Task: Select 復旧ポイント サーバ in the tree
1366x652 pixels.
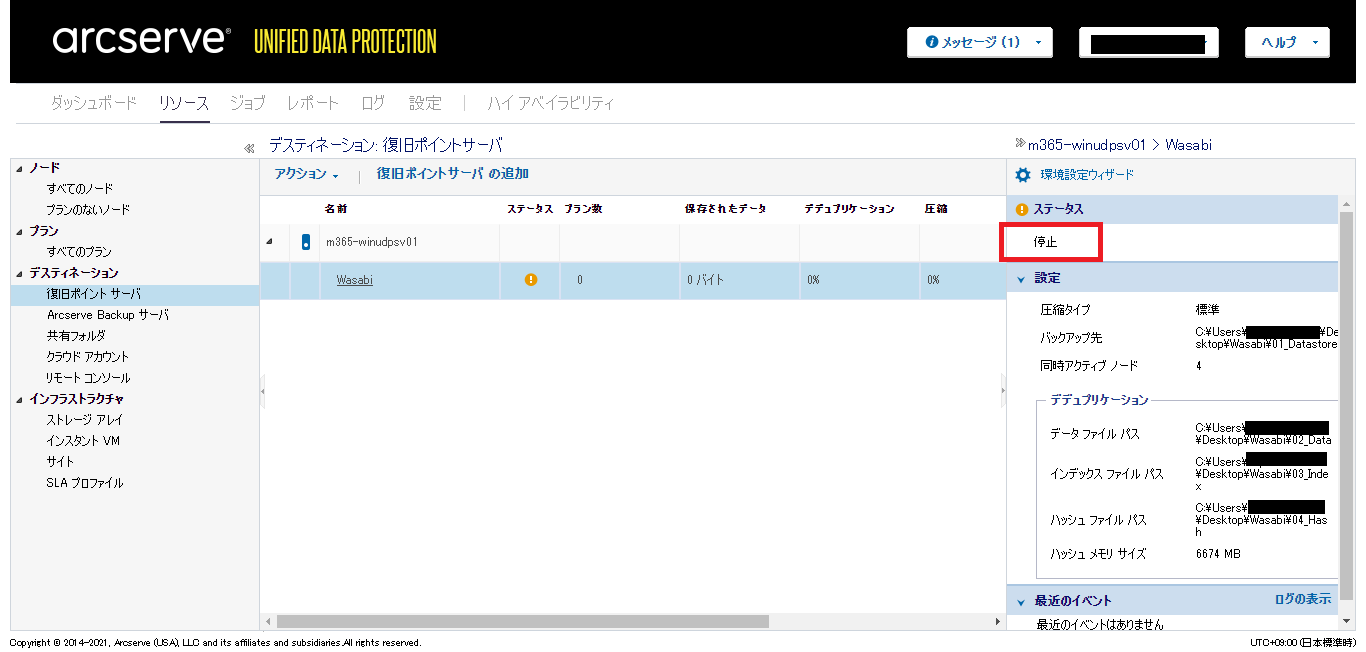Action: pos(94,294)
